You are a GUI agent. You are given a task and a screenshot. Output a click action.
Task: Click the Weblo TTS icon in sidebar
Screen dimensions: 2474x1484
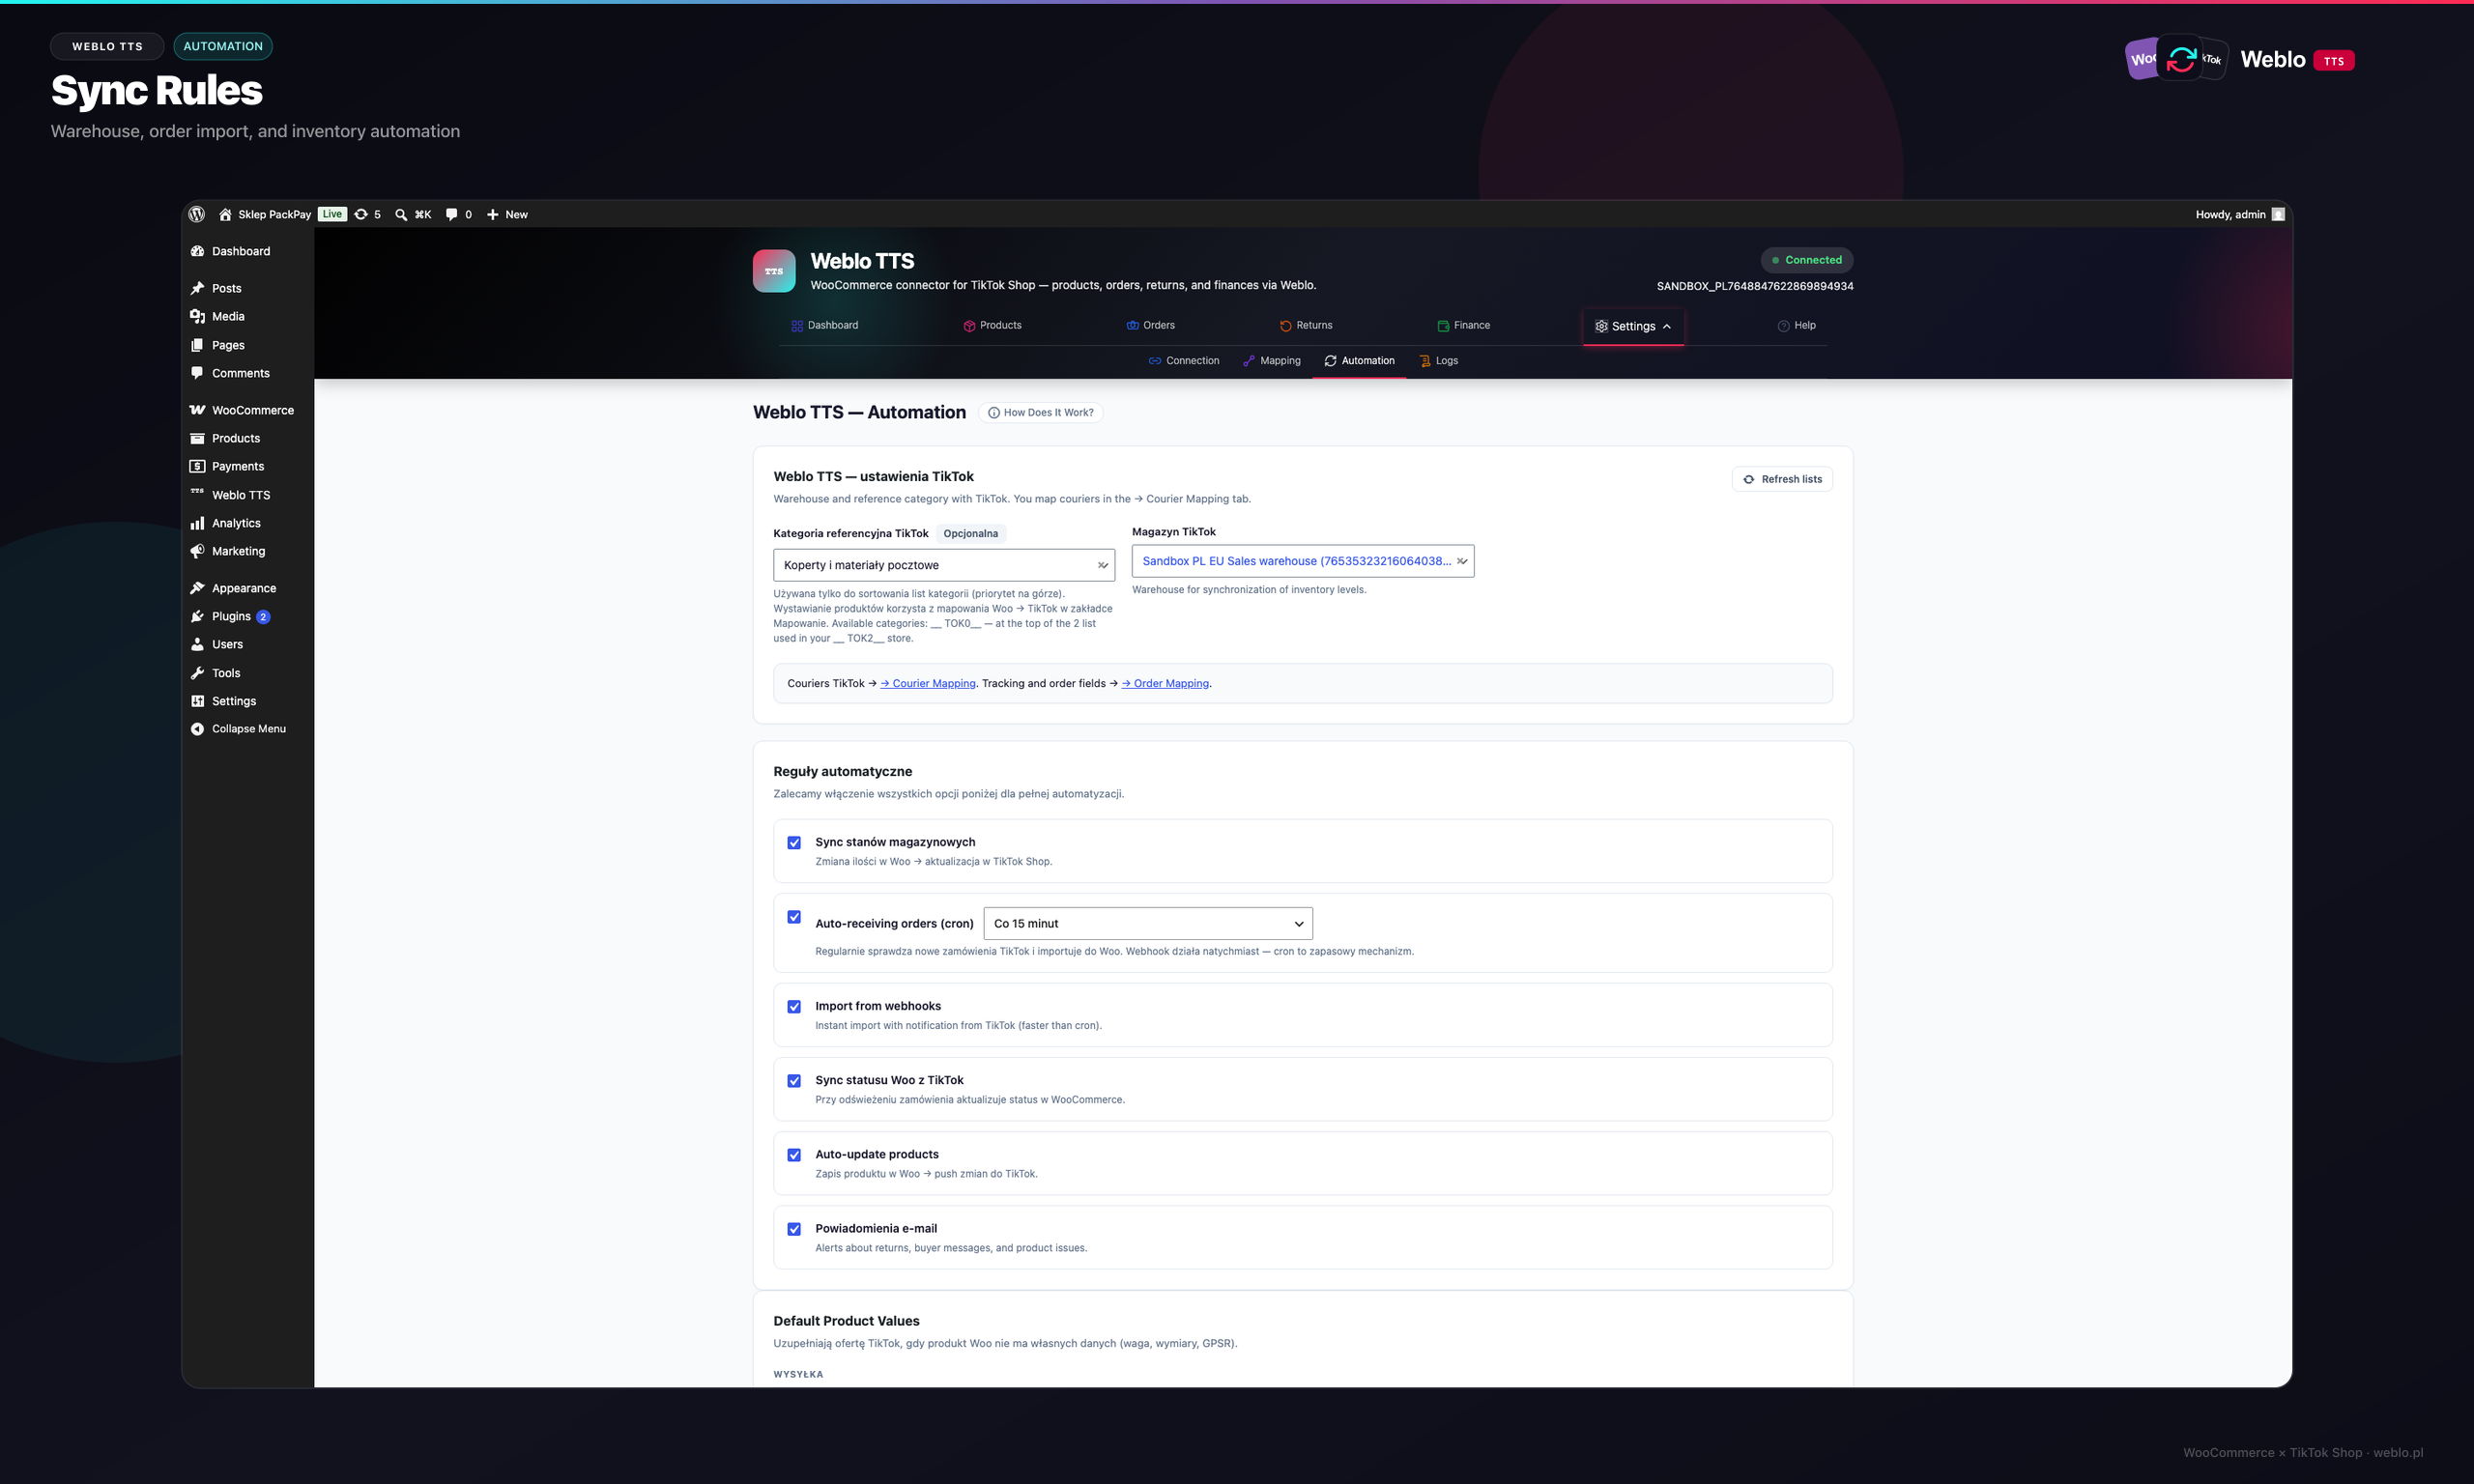click(x=198, y=493)
